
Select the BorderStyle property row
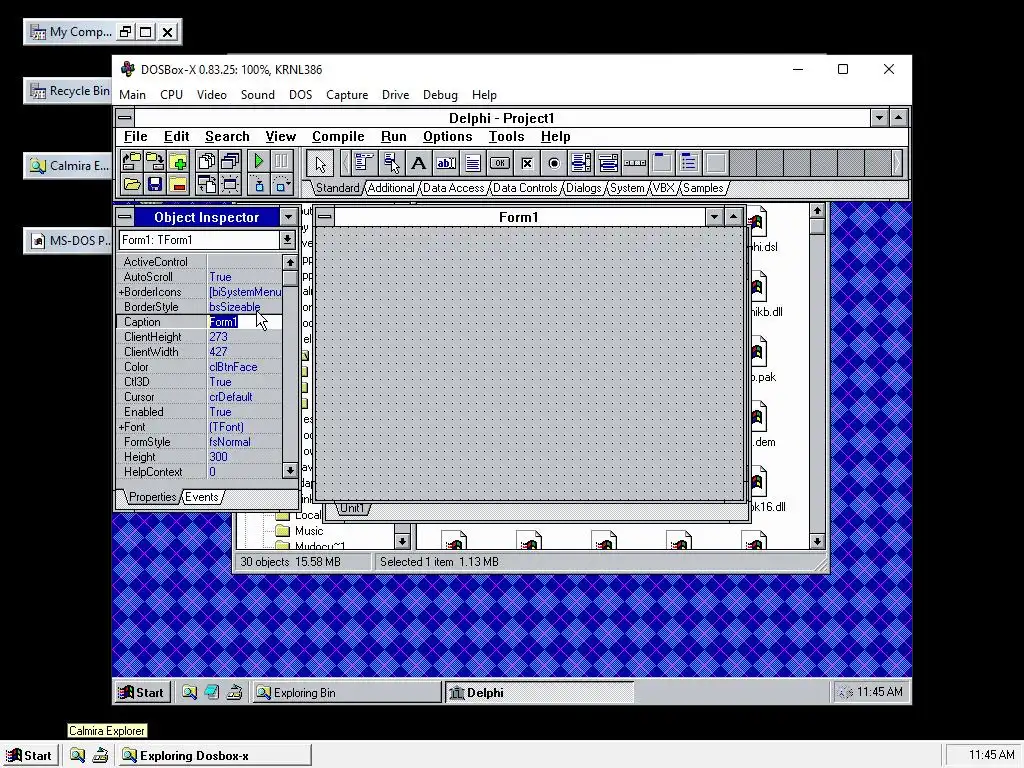[x=199, y=307]
